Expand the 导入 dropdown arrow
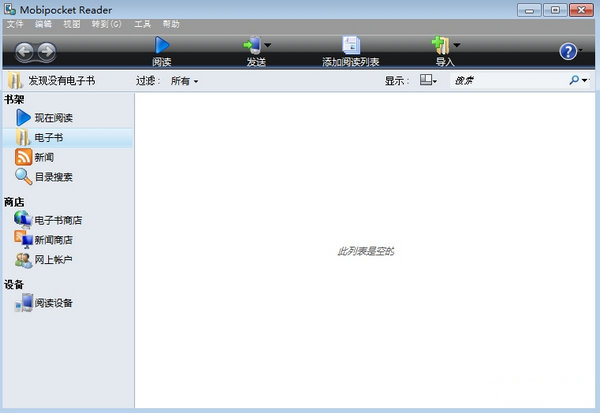The image size is (600, 413). tap(457, 45)
